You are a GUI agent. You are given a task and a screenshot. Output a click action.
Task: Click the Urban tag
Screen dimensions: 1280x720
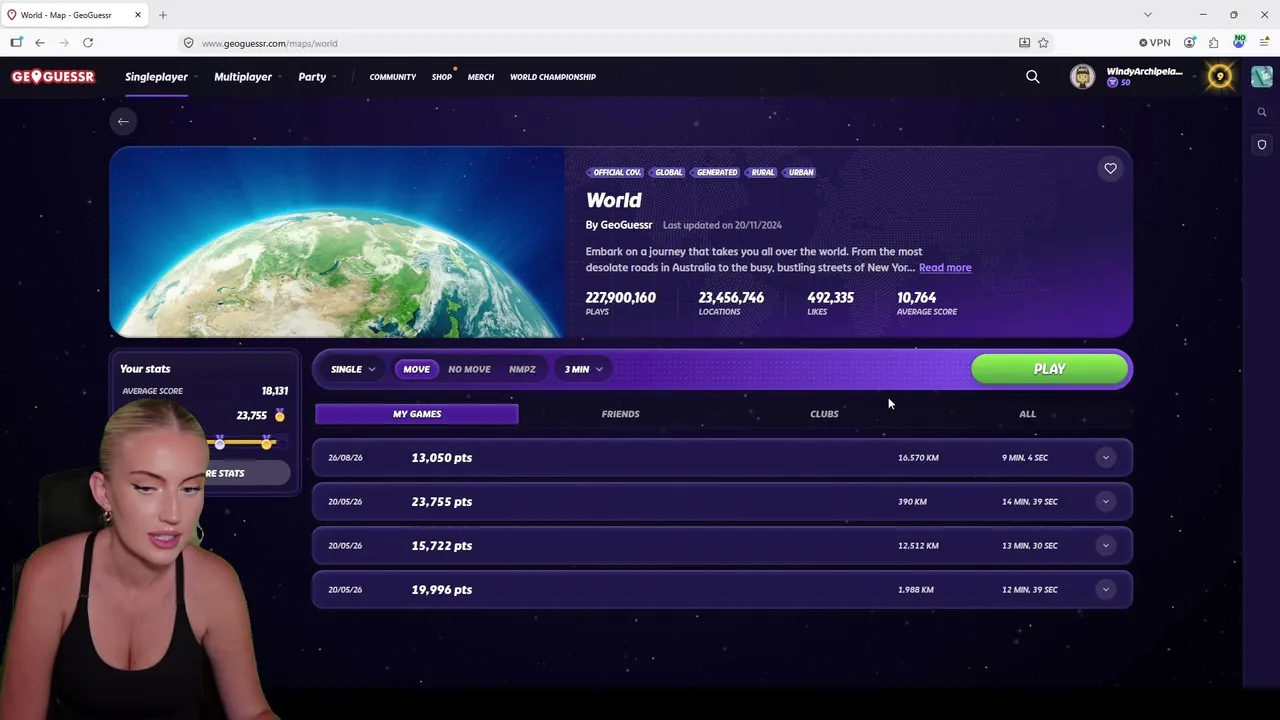pyautogui.click(x=800, y=172)
